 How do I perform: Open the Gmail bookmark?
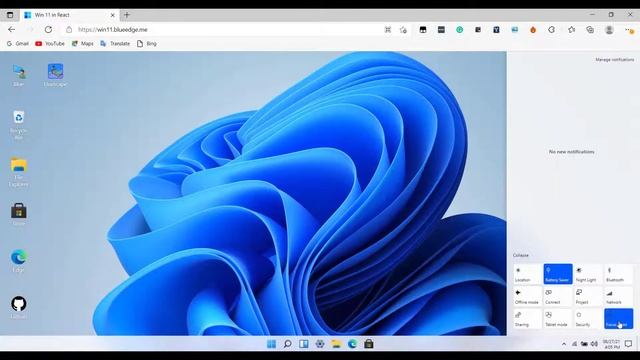pos(18,43)
